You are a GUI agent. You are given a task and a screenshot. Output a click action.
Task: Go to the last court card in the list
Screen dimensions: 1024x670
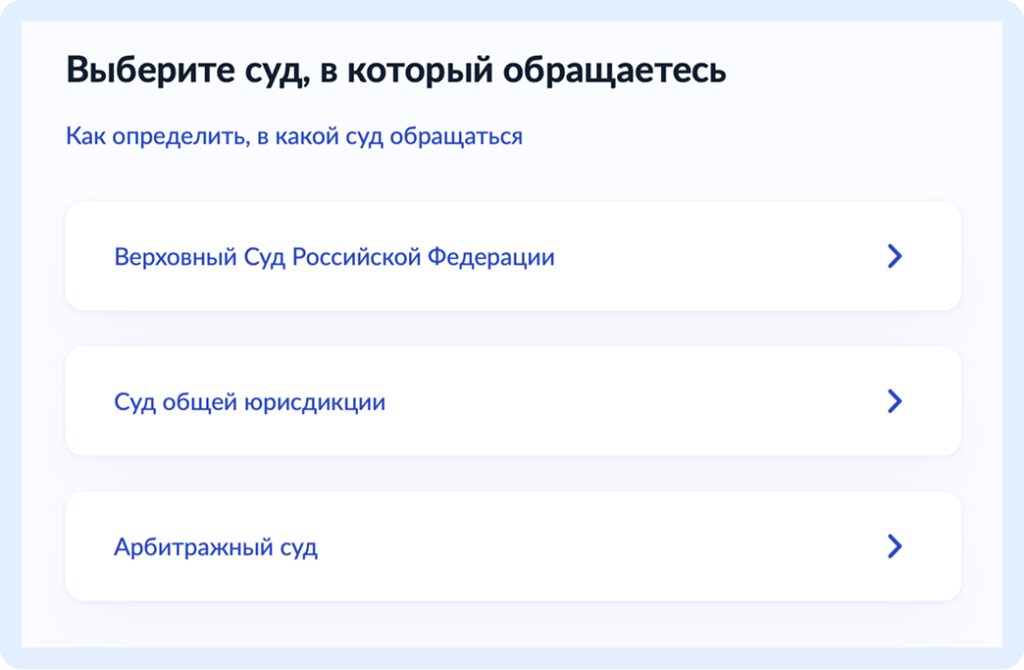[512, 546]
